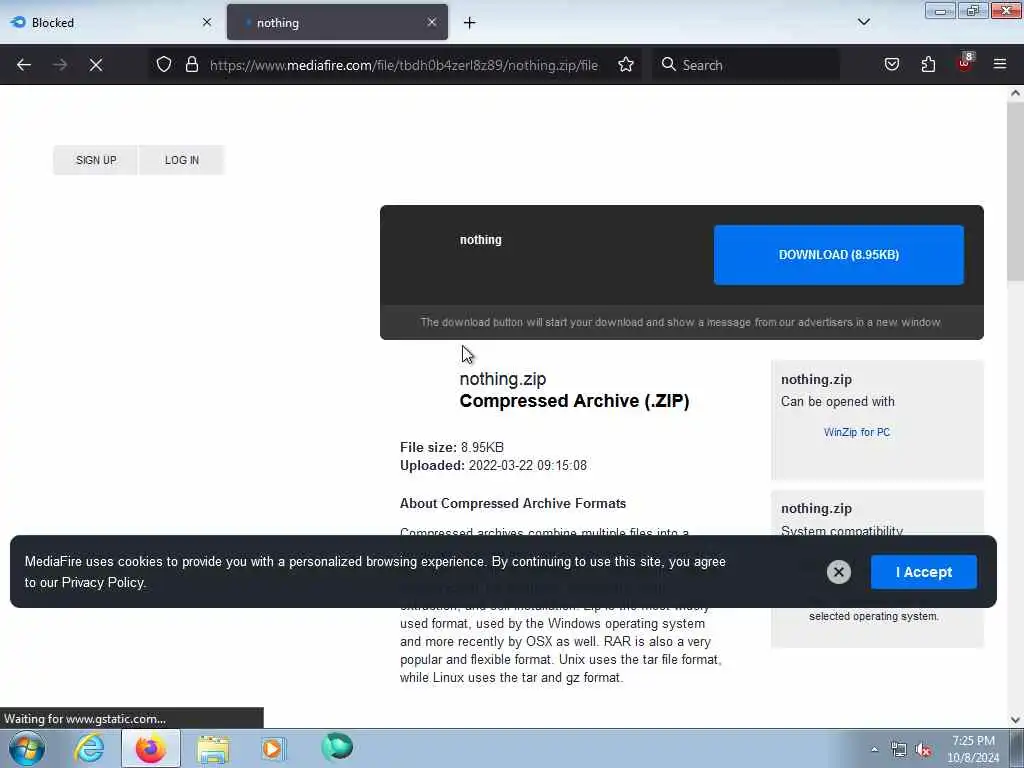
Task: Select the nothing tab
Action: (x=337, y=22)
